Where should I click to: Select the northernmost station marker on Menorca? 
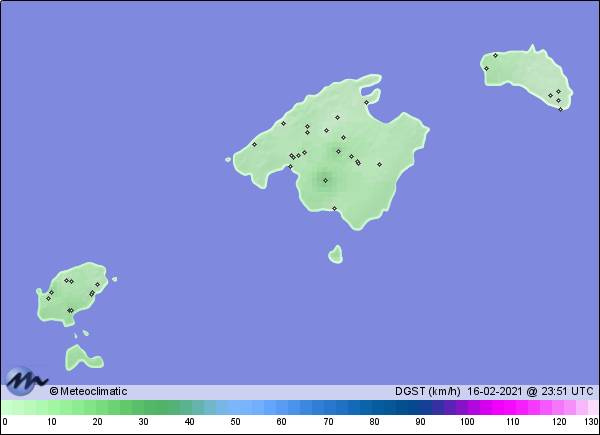[495, 55]
